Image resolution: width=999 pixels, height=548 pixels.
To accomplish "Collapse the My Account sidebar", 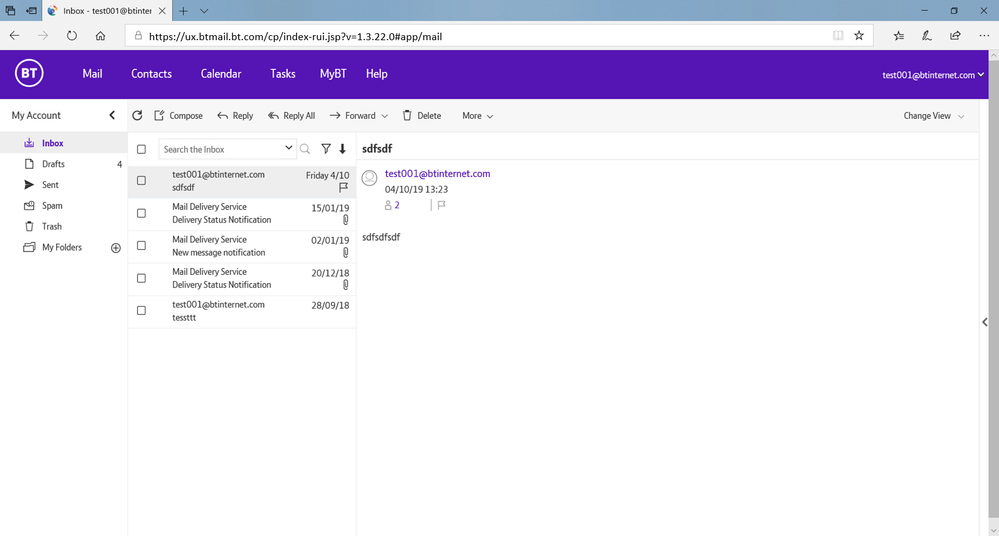I will (x=112, y=116).
